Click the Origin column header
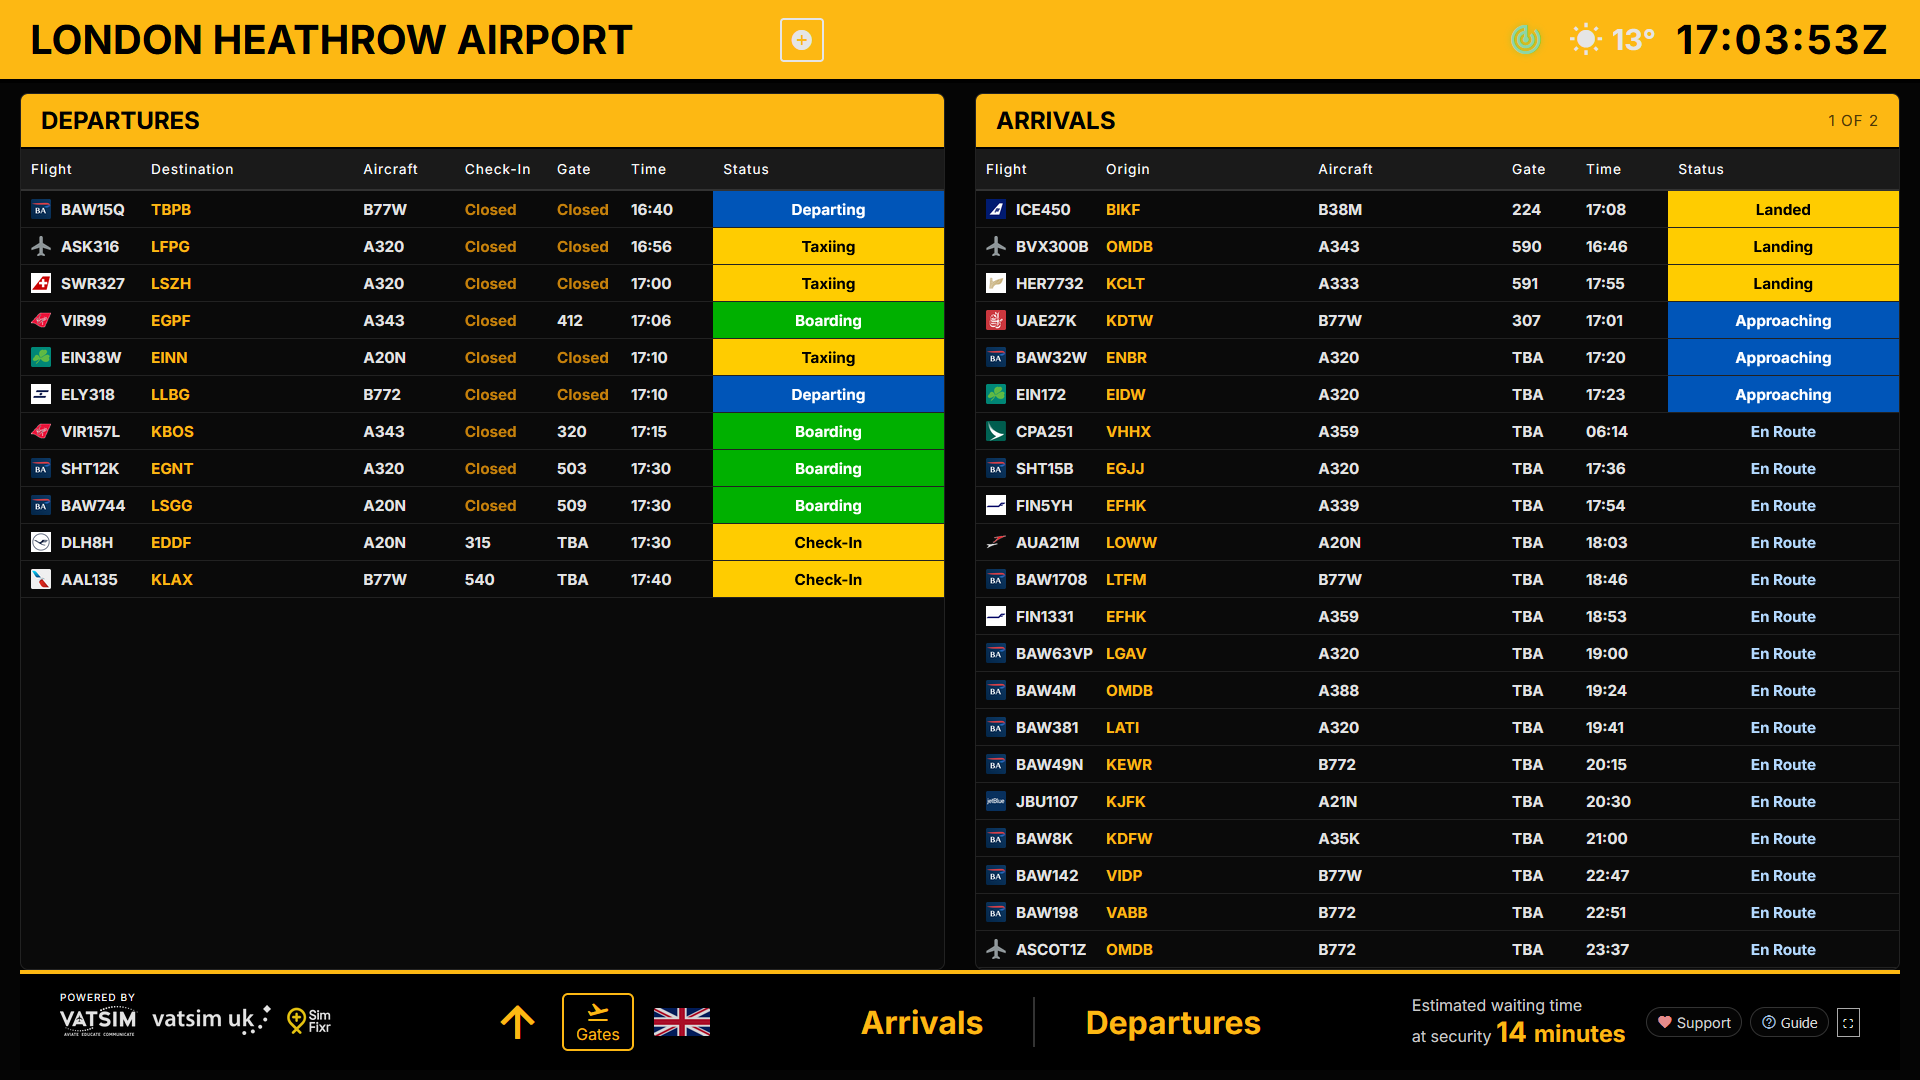Viewport: 1920px width, 1080px height. click(x=1128, y=170)
